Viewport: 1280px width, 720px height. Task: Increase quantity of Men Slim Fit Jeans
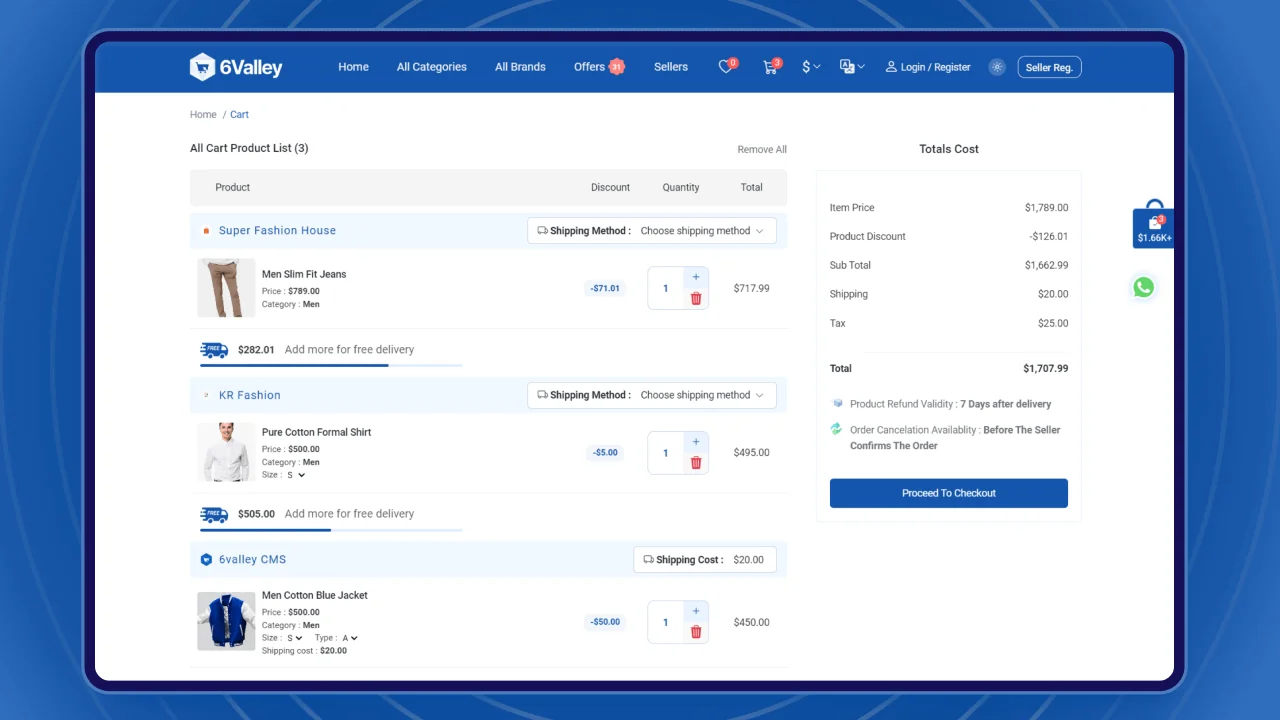coord(696,276)
